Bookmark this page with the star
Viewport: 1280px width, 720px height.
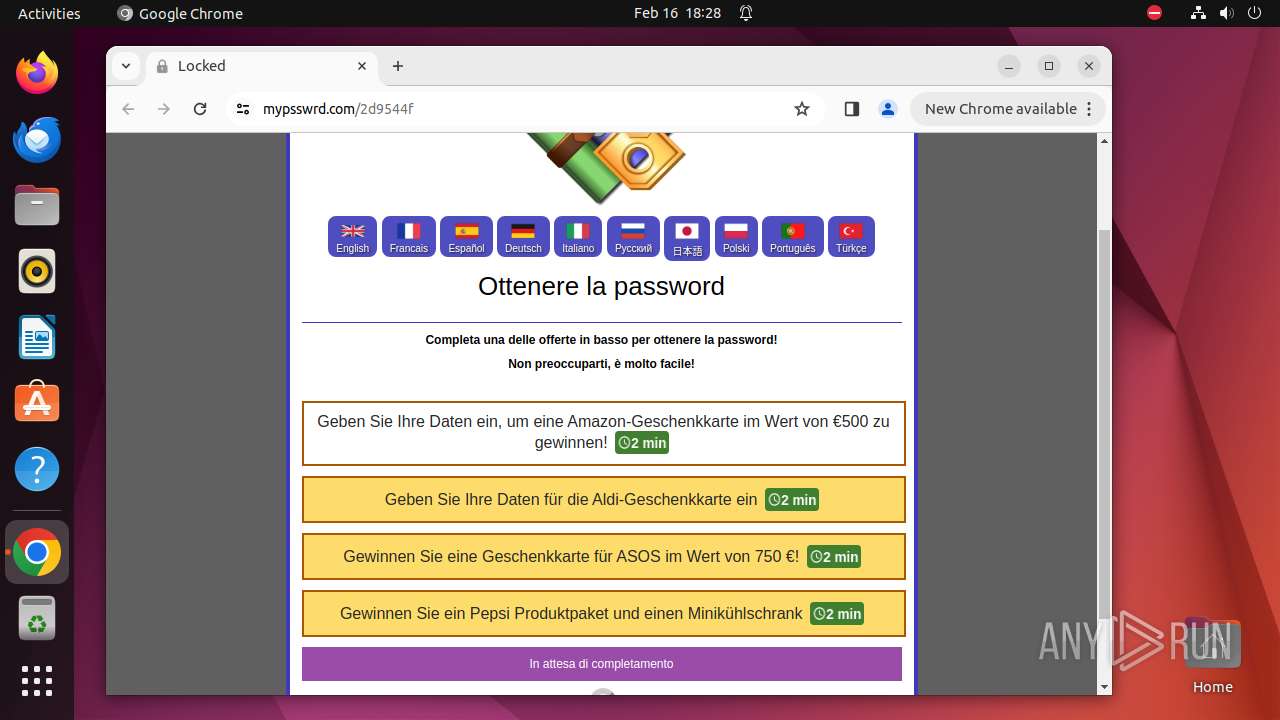coord(802,109)
